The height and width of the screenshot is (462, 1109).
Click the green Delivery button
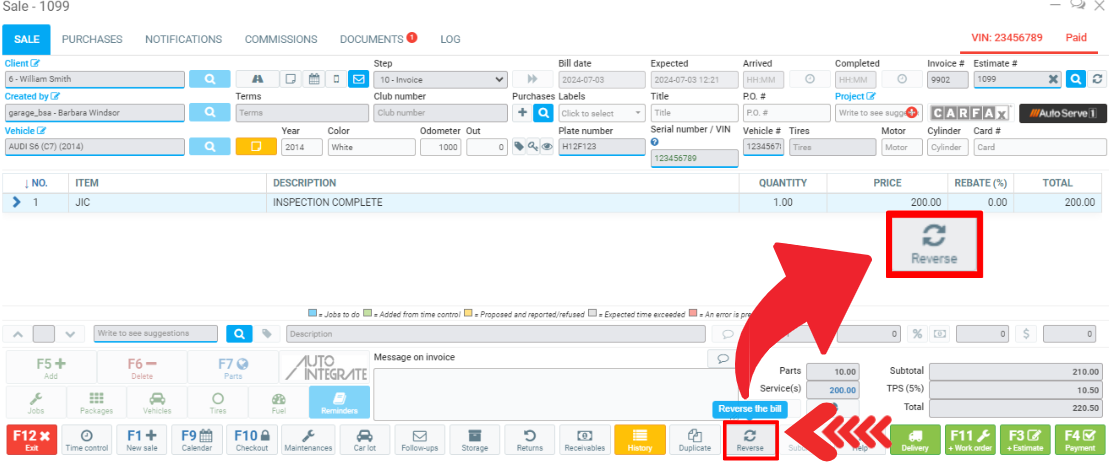914,441
